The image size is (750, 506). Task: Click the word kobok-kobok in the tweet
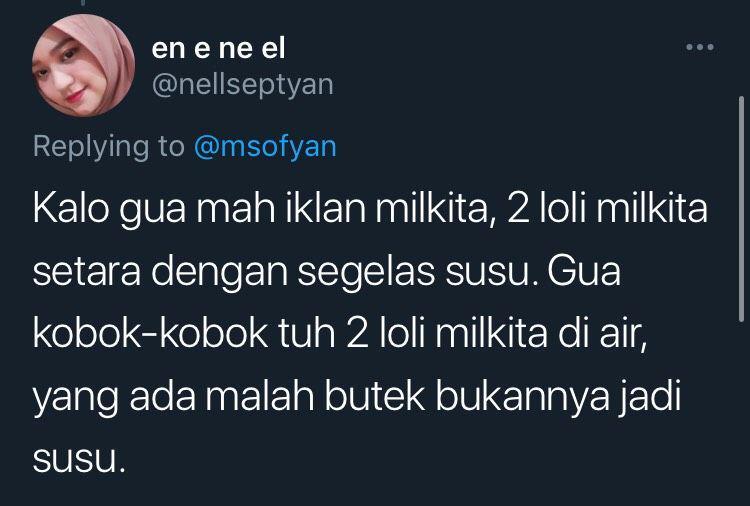[x=150, y=333]
